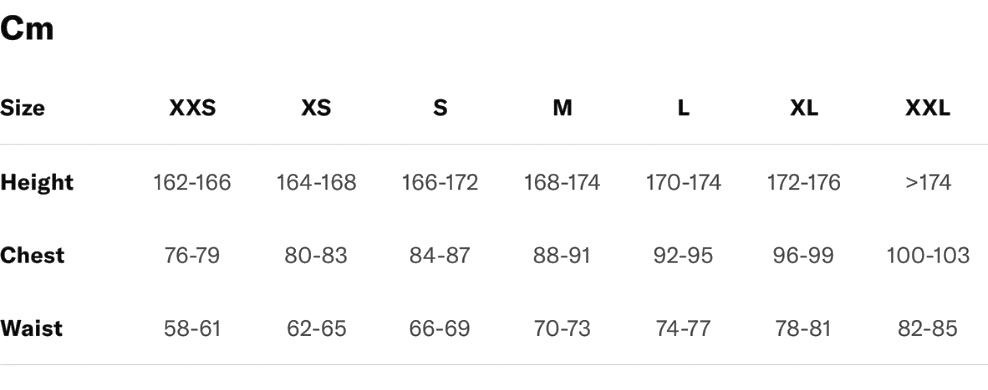Click chest value 88-91 for M
This screenshot has width=988, height=390.
pos(562,256)
